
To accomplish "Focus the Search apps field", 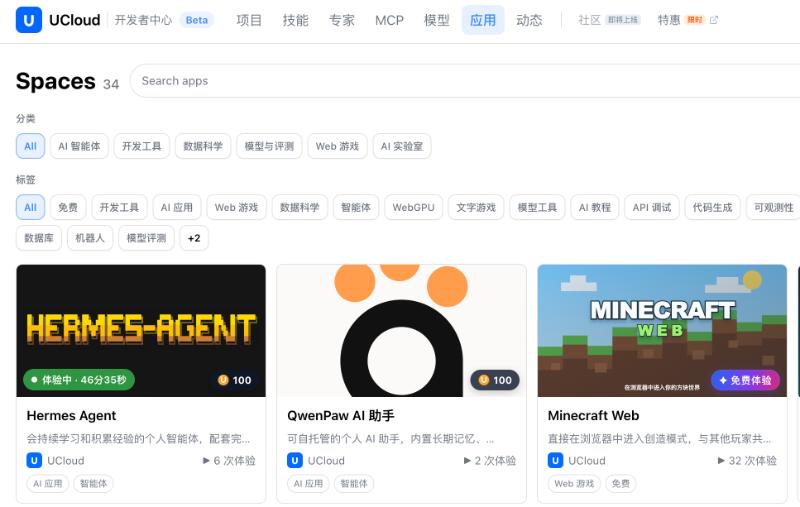I will pyautogui.click(x=464, y=81).
